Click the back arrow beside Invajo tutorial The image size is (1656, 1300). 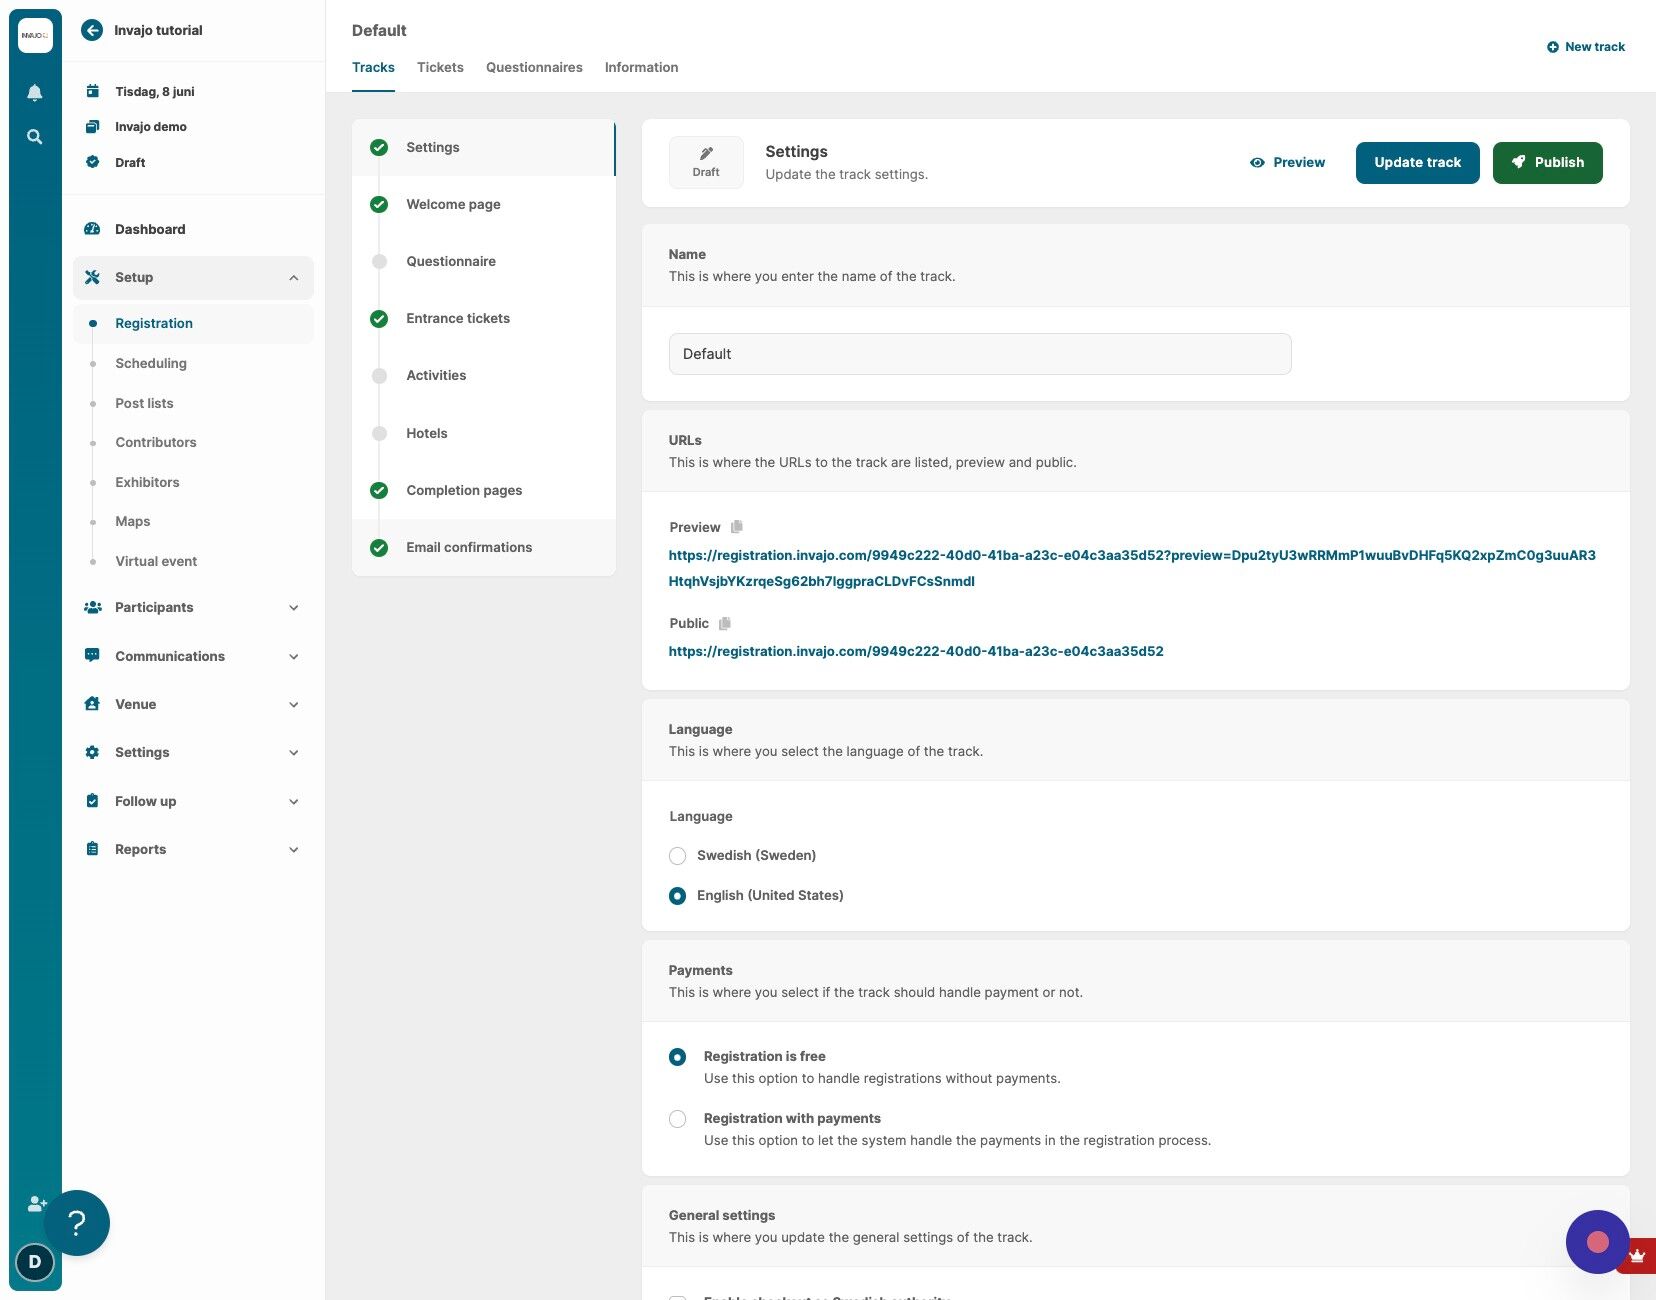point(92,30)
